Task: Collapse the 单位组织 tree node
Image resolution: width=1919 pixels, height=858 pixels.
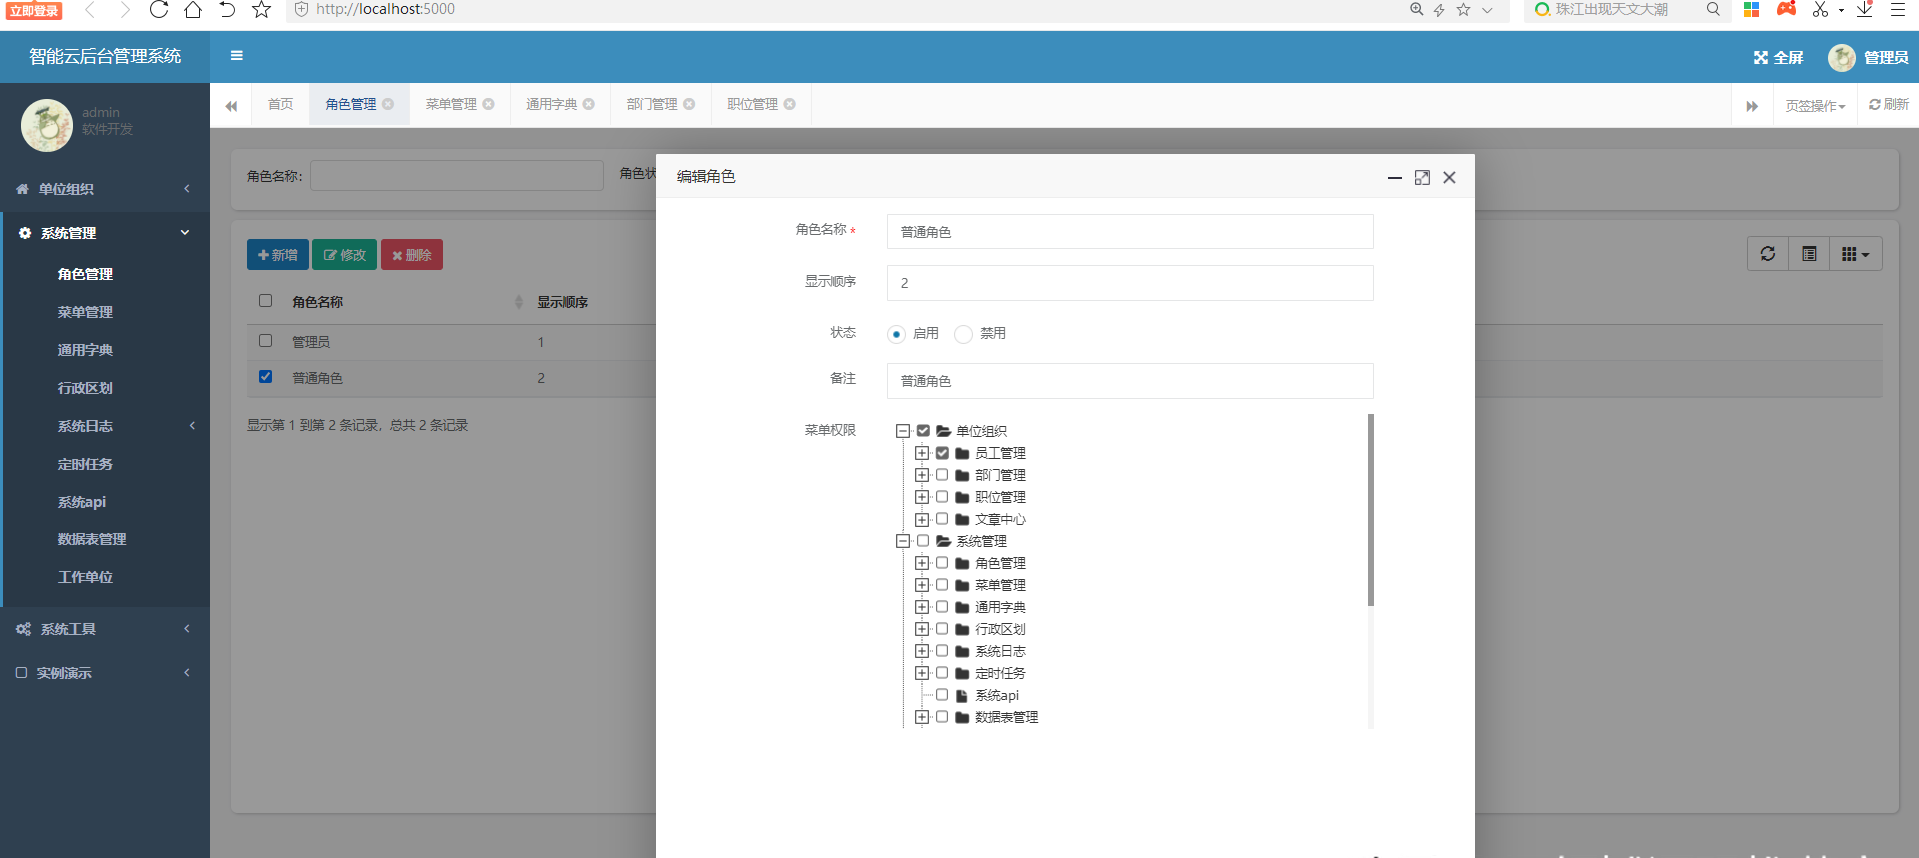Action: 903,431
